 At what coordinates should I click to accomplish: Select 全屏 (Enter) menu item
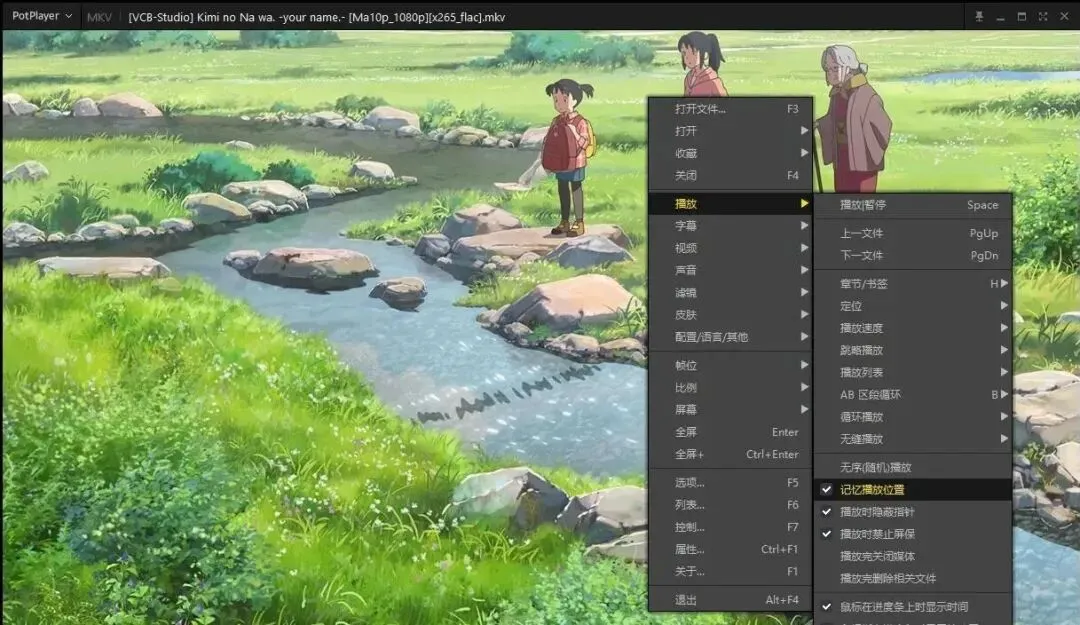(731, 432)
